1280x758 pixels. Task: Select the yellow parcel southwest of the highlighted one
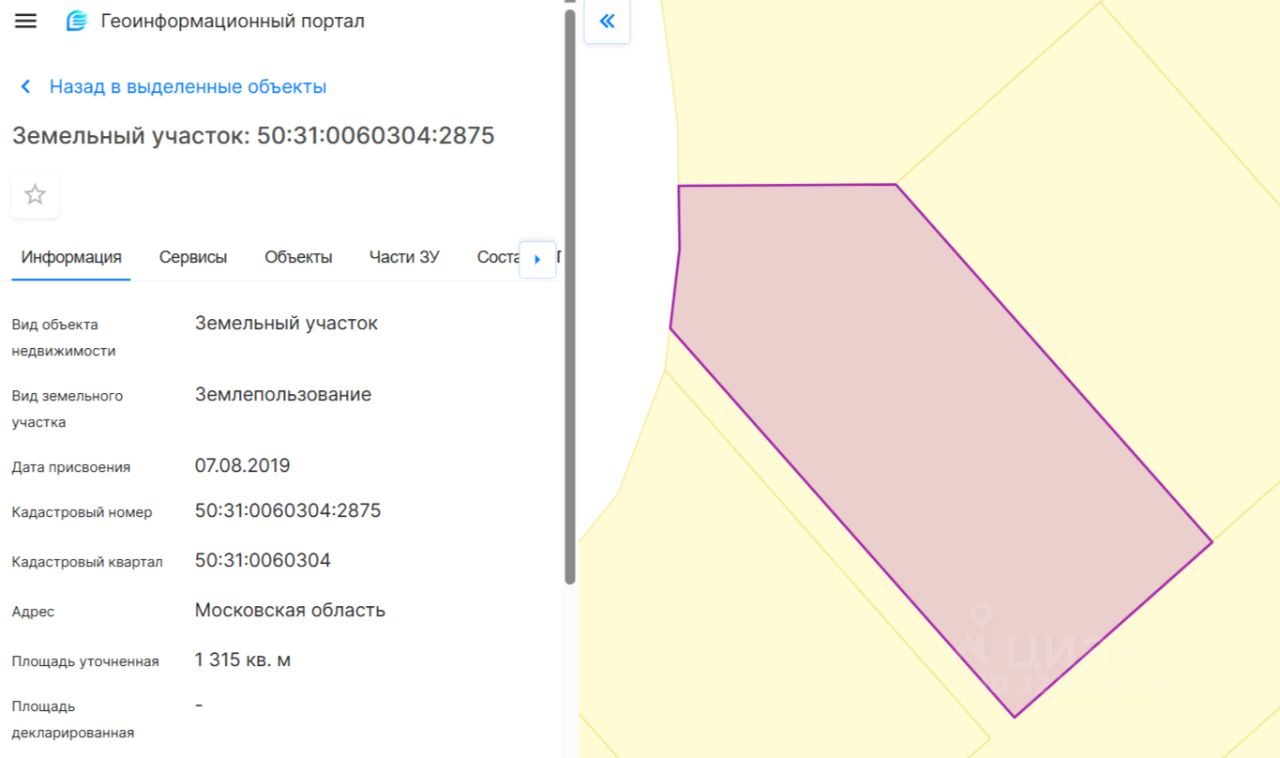pos(760,600)
